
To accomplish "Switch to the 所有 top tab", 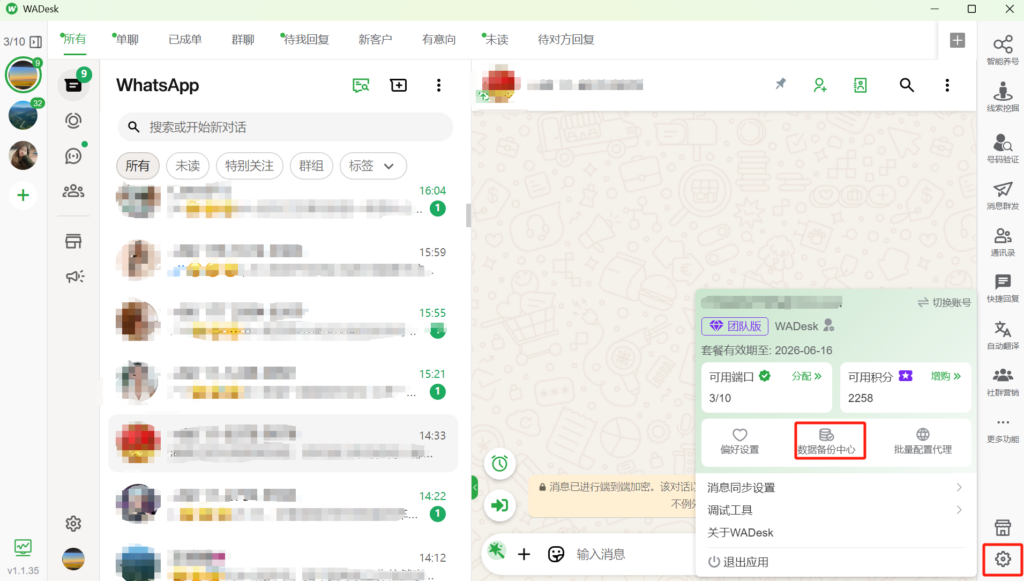I will pyautogui.click(x=74, y=39).
